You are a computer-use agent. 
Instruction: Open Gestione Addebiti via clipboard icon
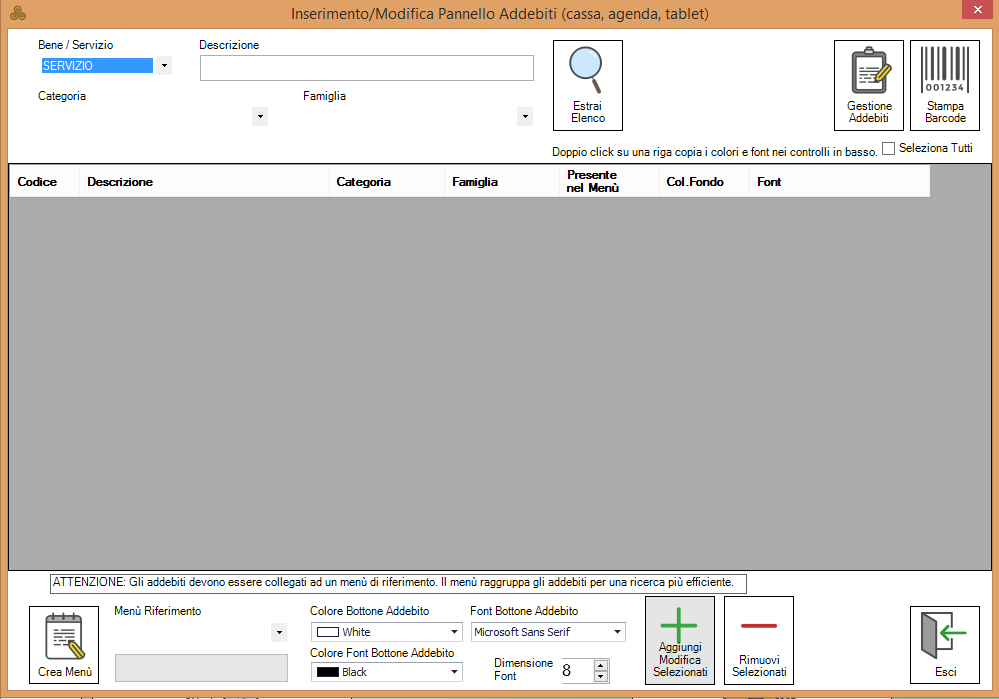(x=868, y=75)
